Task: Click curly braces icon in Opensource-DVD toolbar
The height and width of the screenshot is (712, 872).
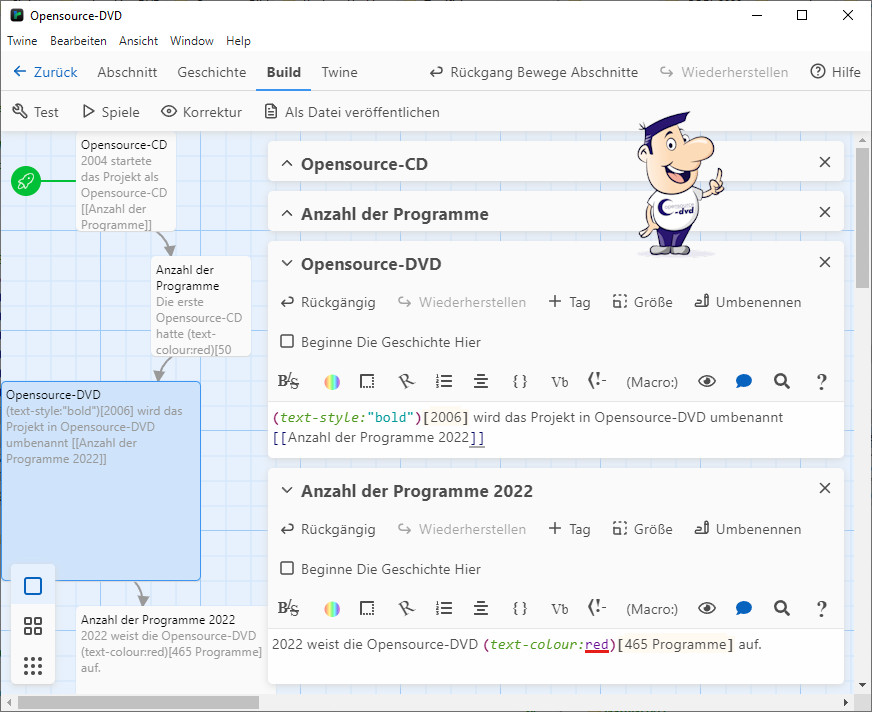Action: coord(519,382)
